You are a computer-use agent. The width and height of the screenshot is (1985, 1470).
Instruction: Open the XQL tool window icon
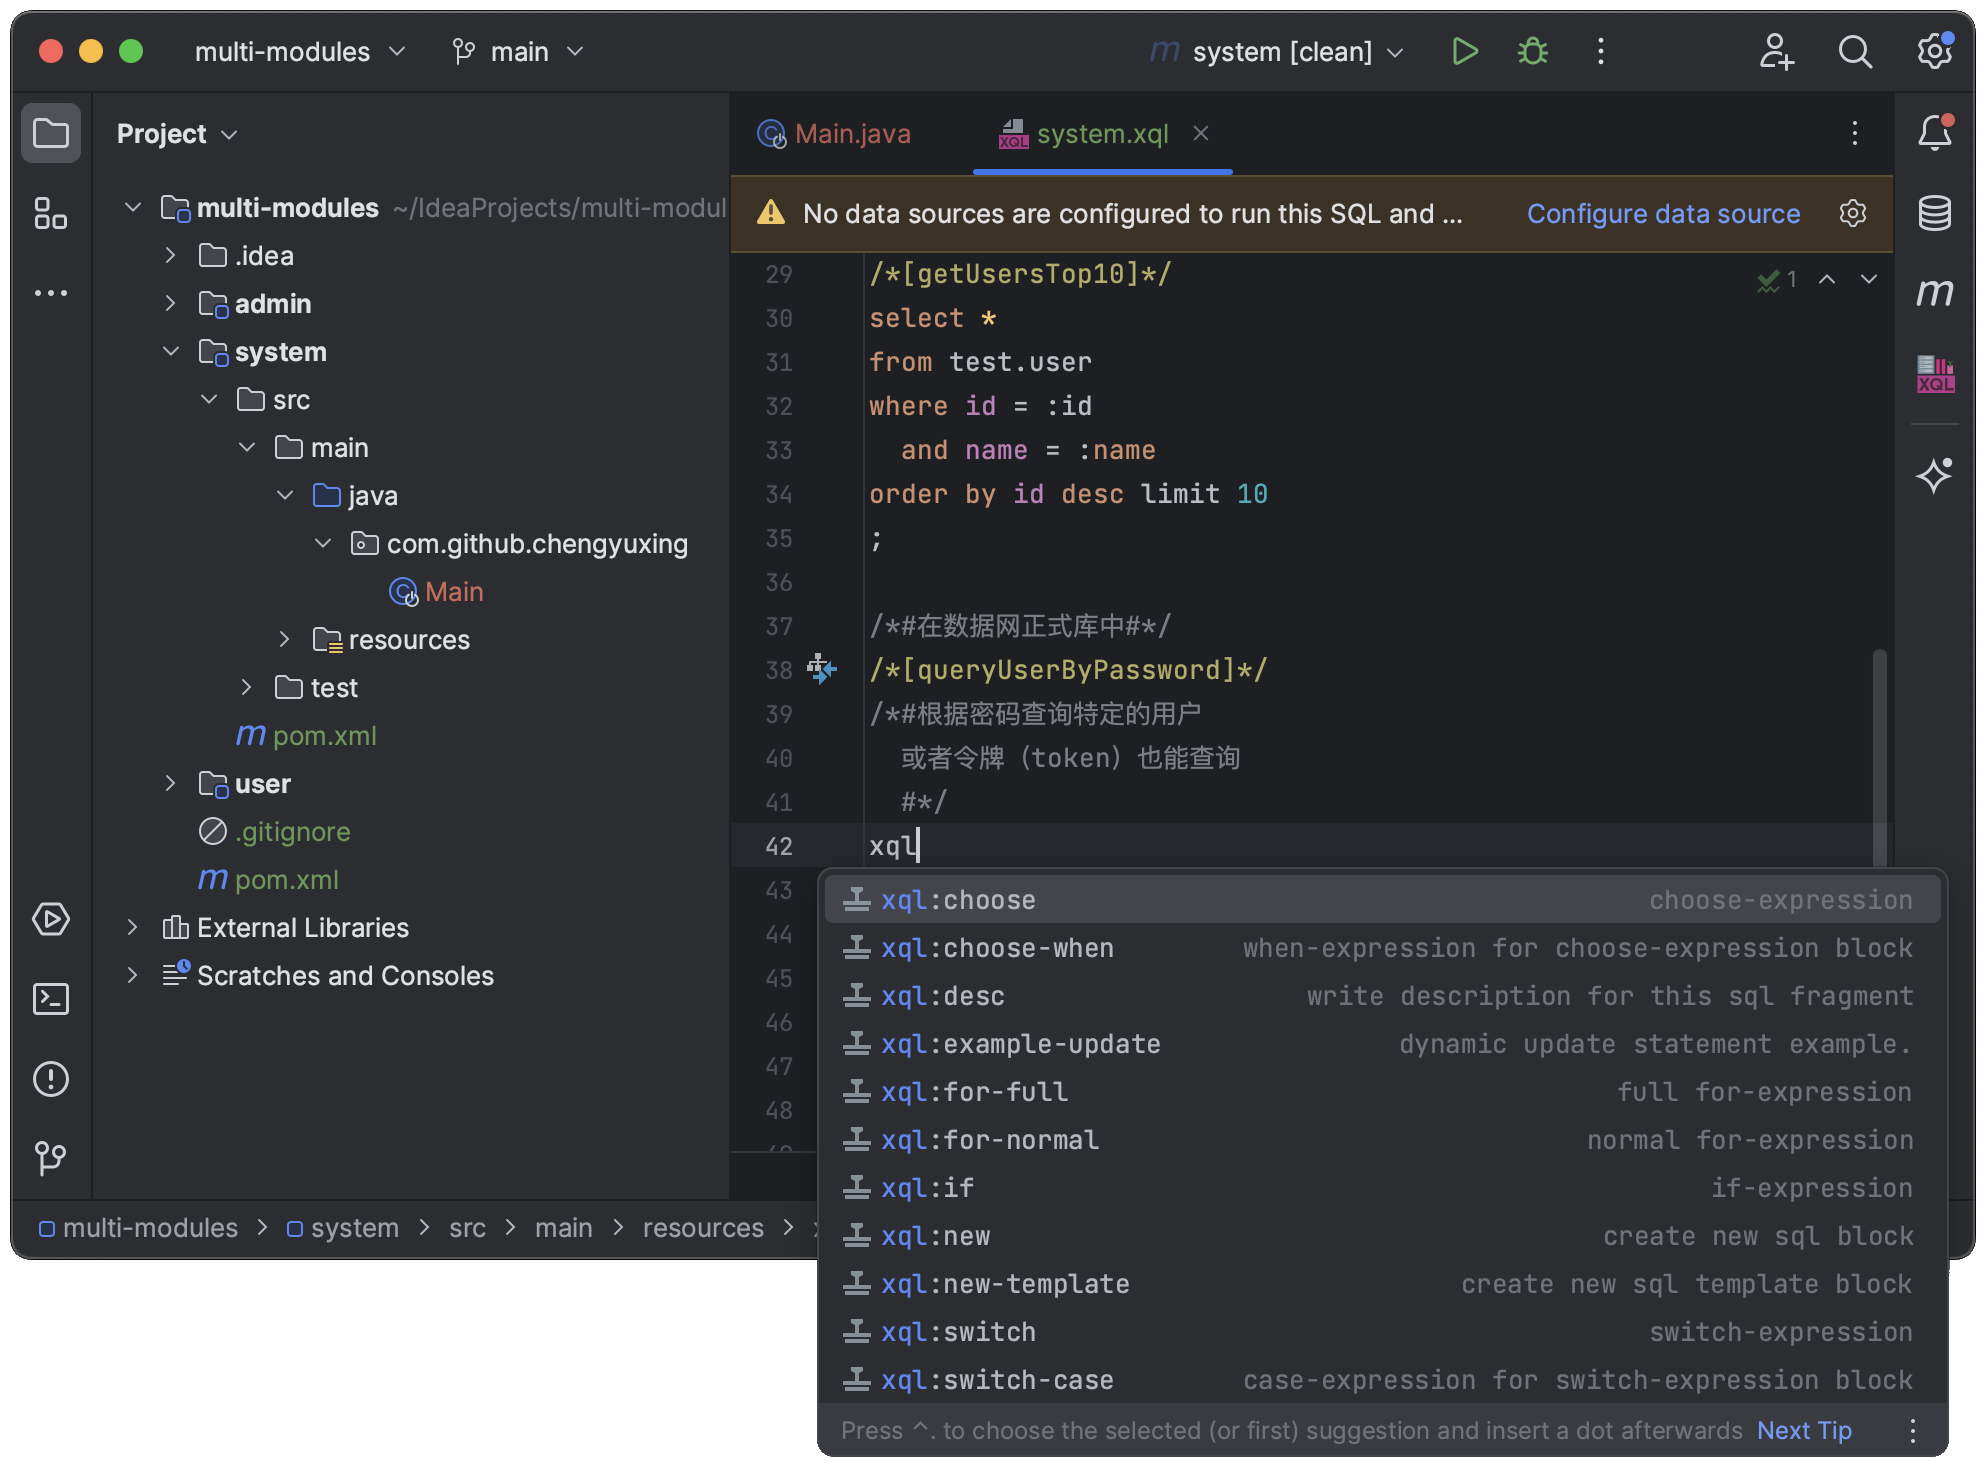coord(1935,374)
